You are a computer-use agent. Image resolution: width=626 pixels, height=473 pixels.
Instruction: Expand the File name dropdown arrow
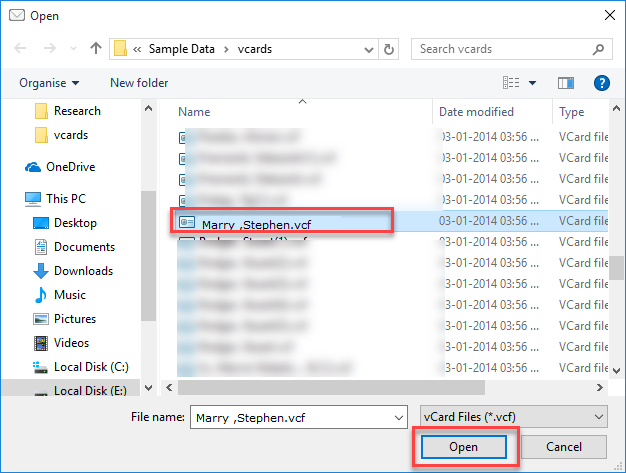point(398,418)
